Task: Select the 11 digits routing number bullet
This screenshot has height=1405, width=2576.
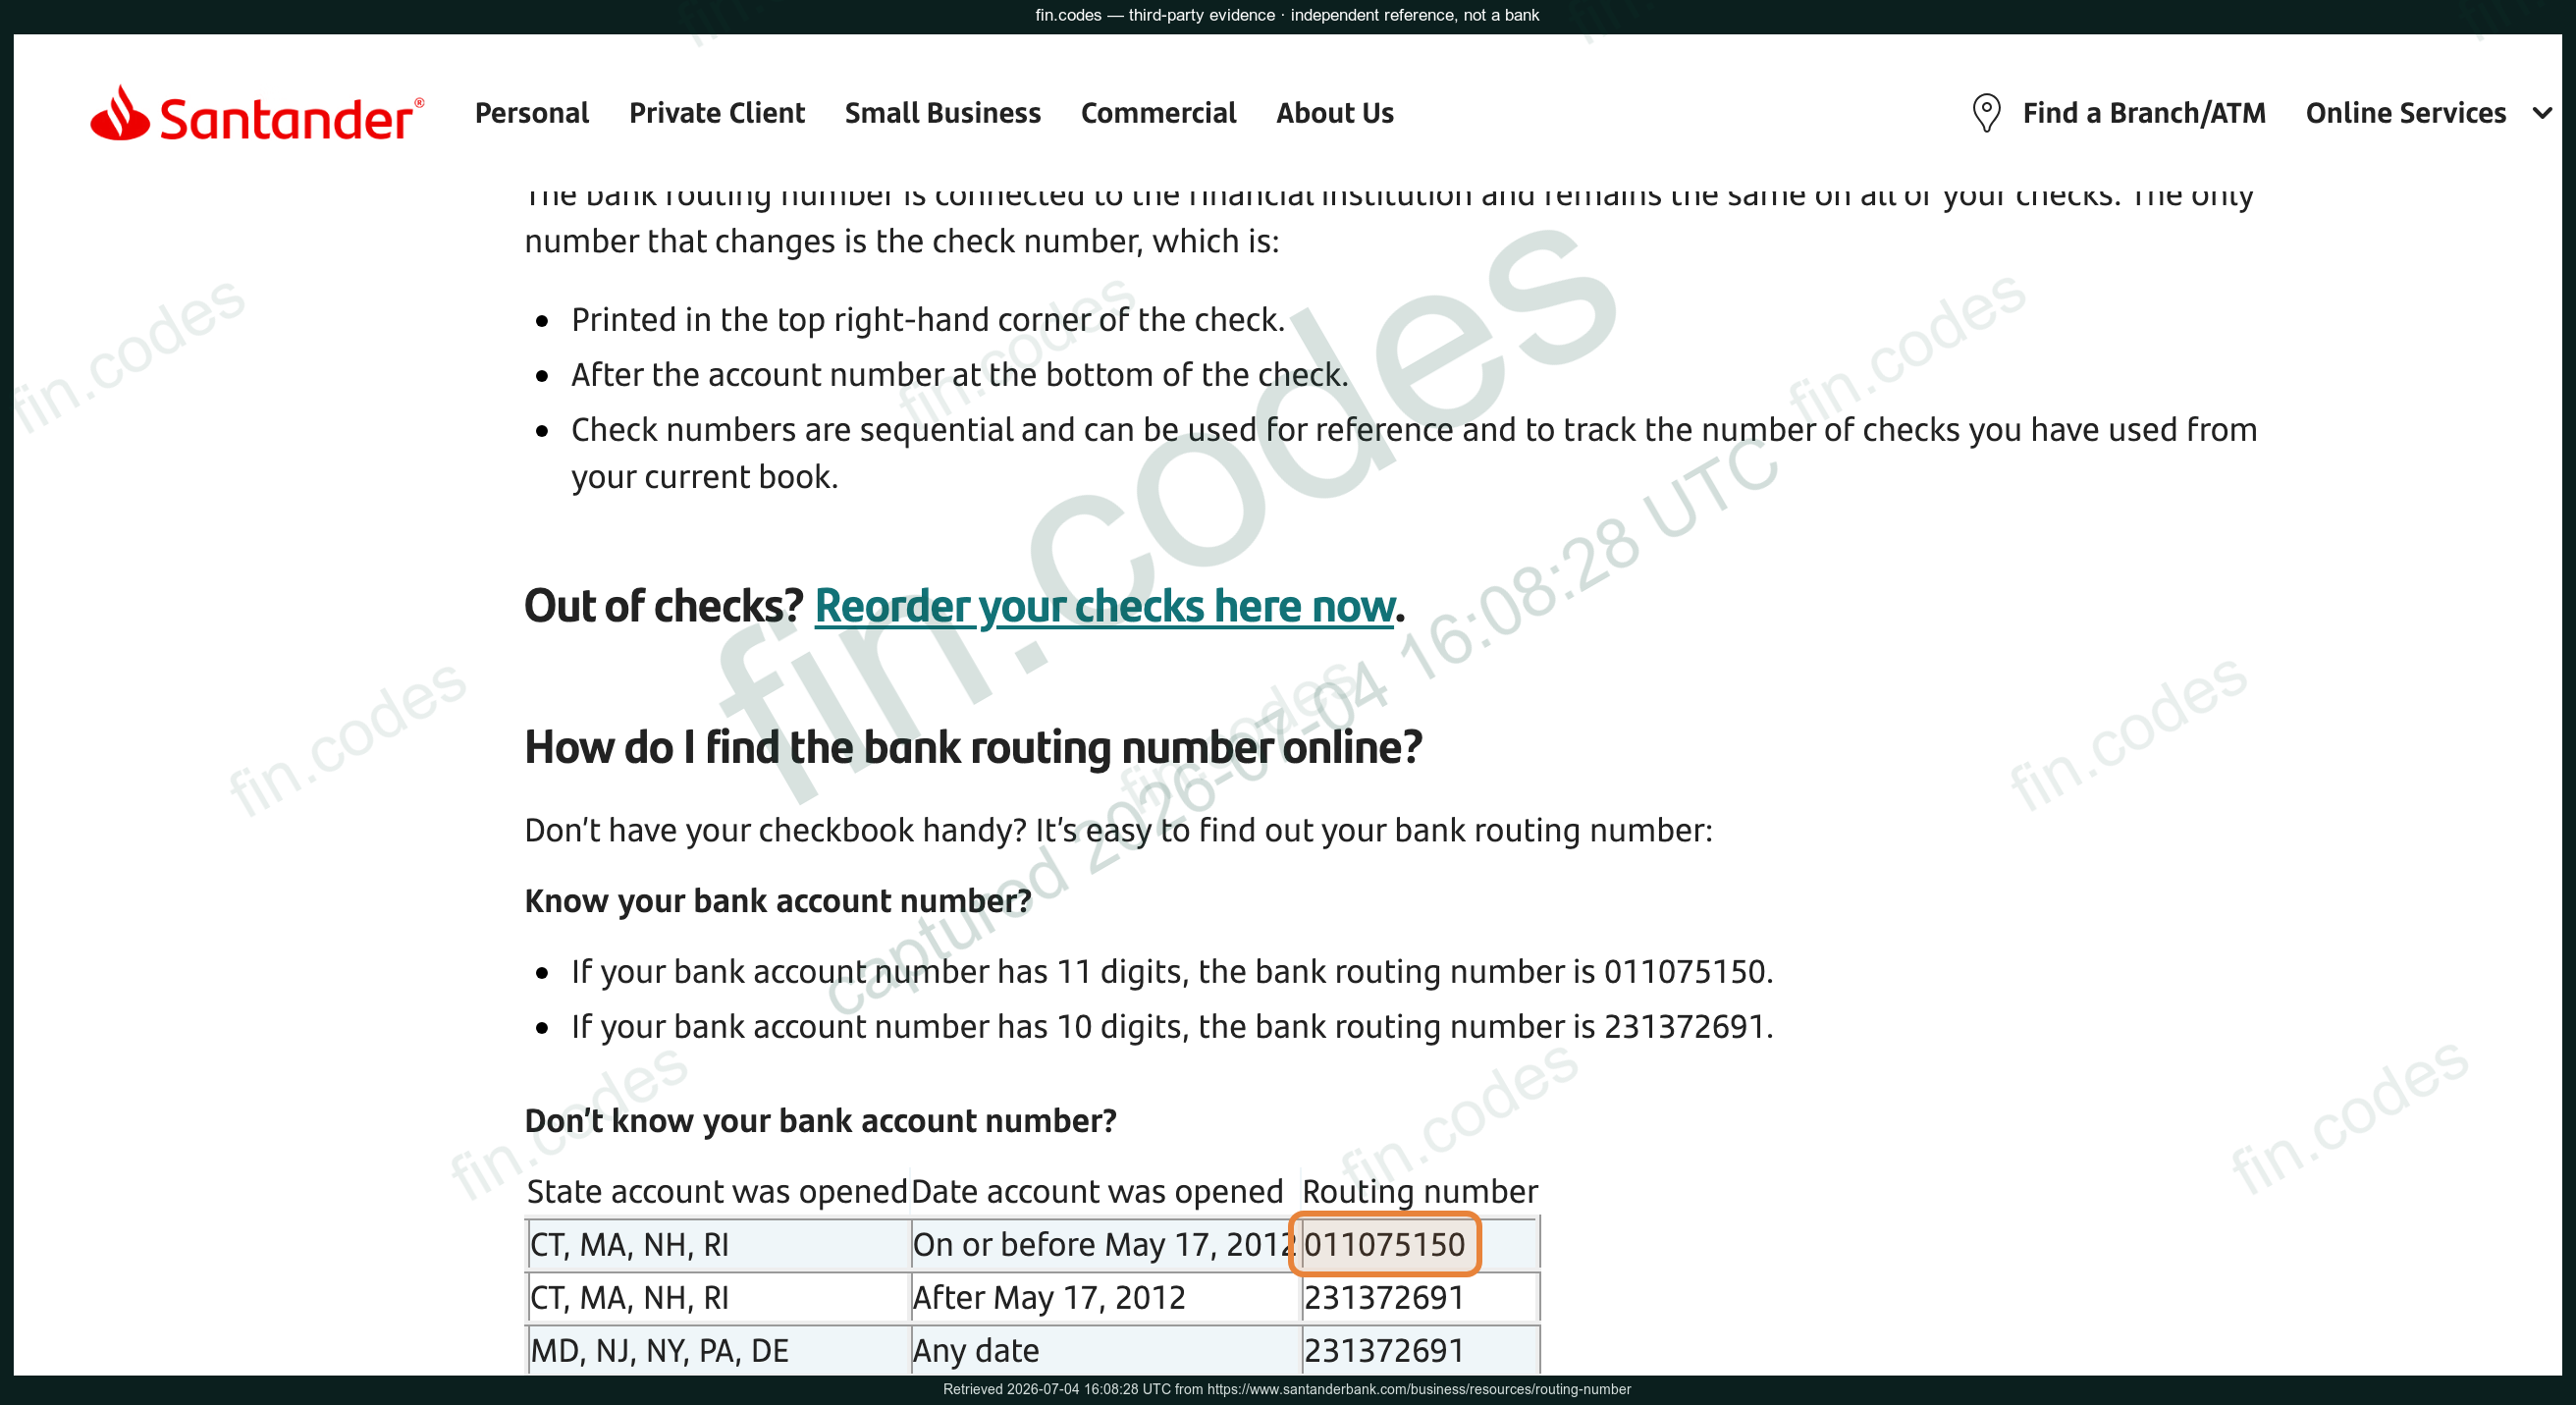Action: (x=1172, y=971)
